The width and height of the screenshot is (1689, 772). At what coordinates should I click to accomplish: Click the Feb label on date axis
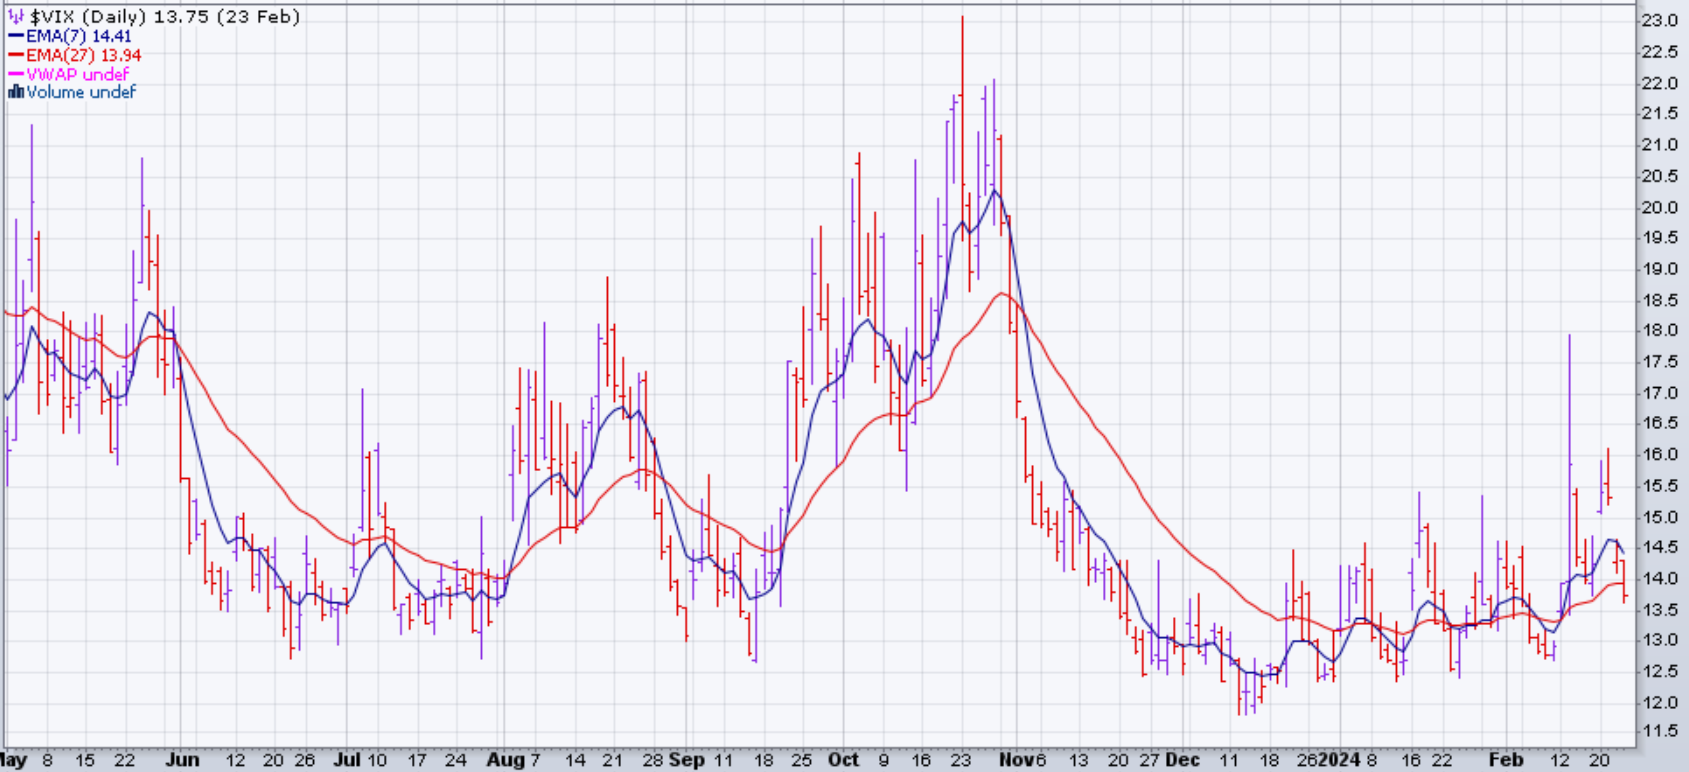pyautogui.click(x=1505, y=760)
